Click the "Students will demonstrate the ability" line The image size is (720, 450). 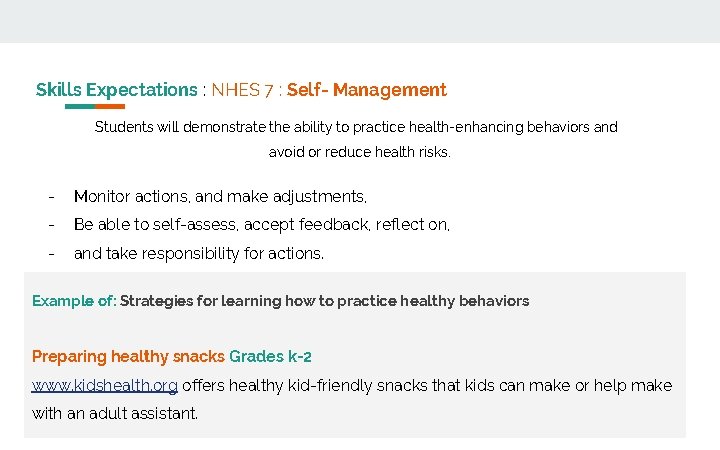(x=356, y=127)
